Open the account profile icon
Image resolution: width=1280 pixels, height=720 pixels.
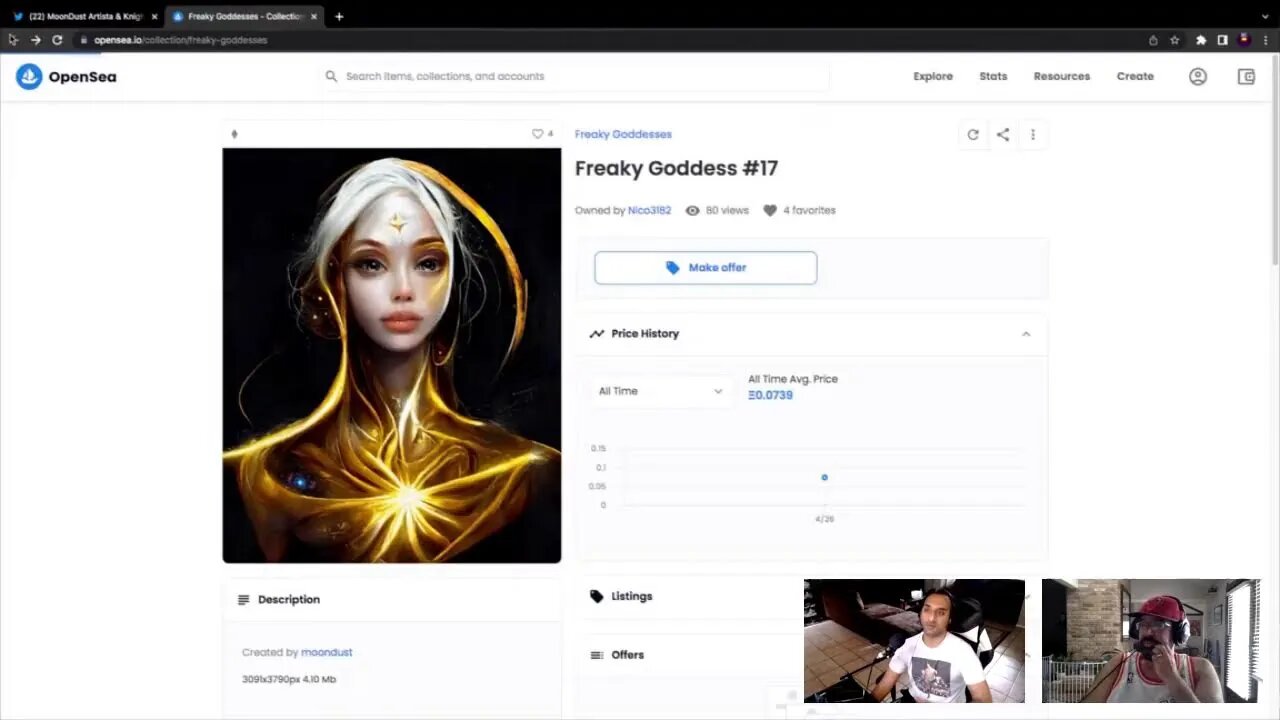point(1197,76)
